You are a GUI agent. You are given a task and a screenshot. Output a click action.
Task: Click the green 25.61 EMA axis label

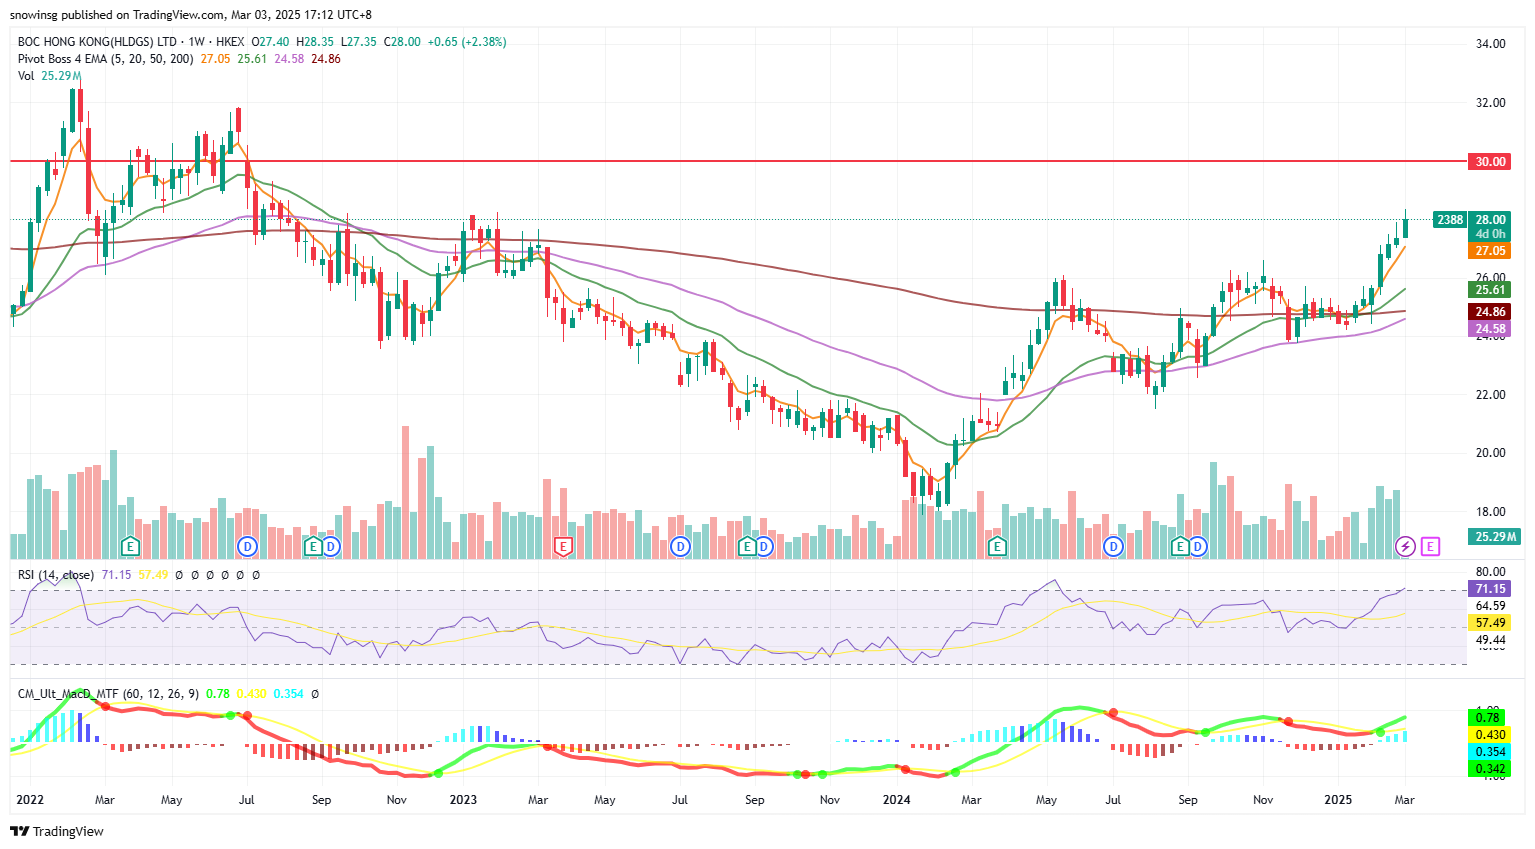[x=1490, y=290]
